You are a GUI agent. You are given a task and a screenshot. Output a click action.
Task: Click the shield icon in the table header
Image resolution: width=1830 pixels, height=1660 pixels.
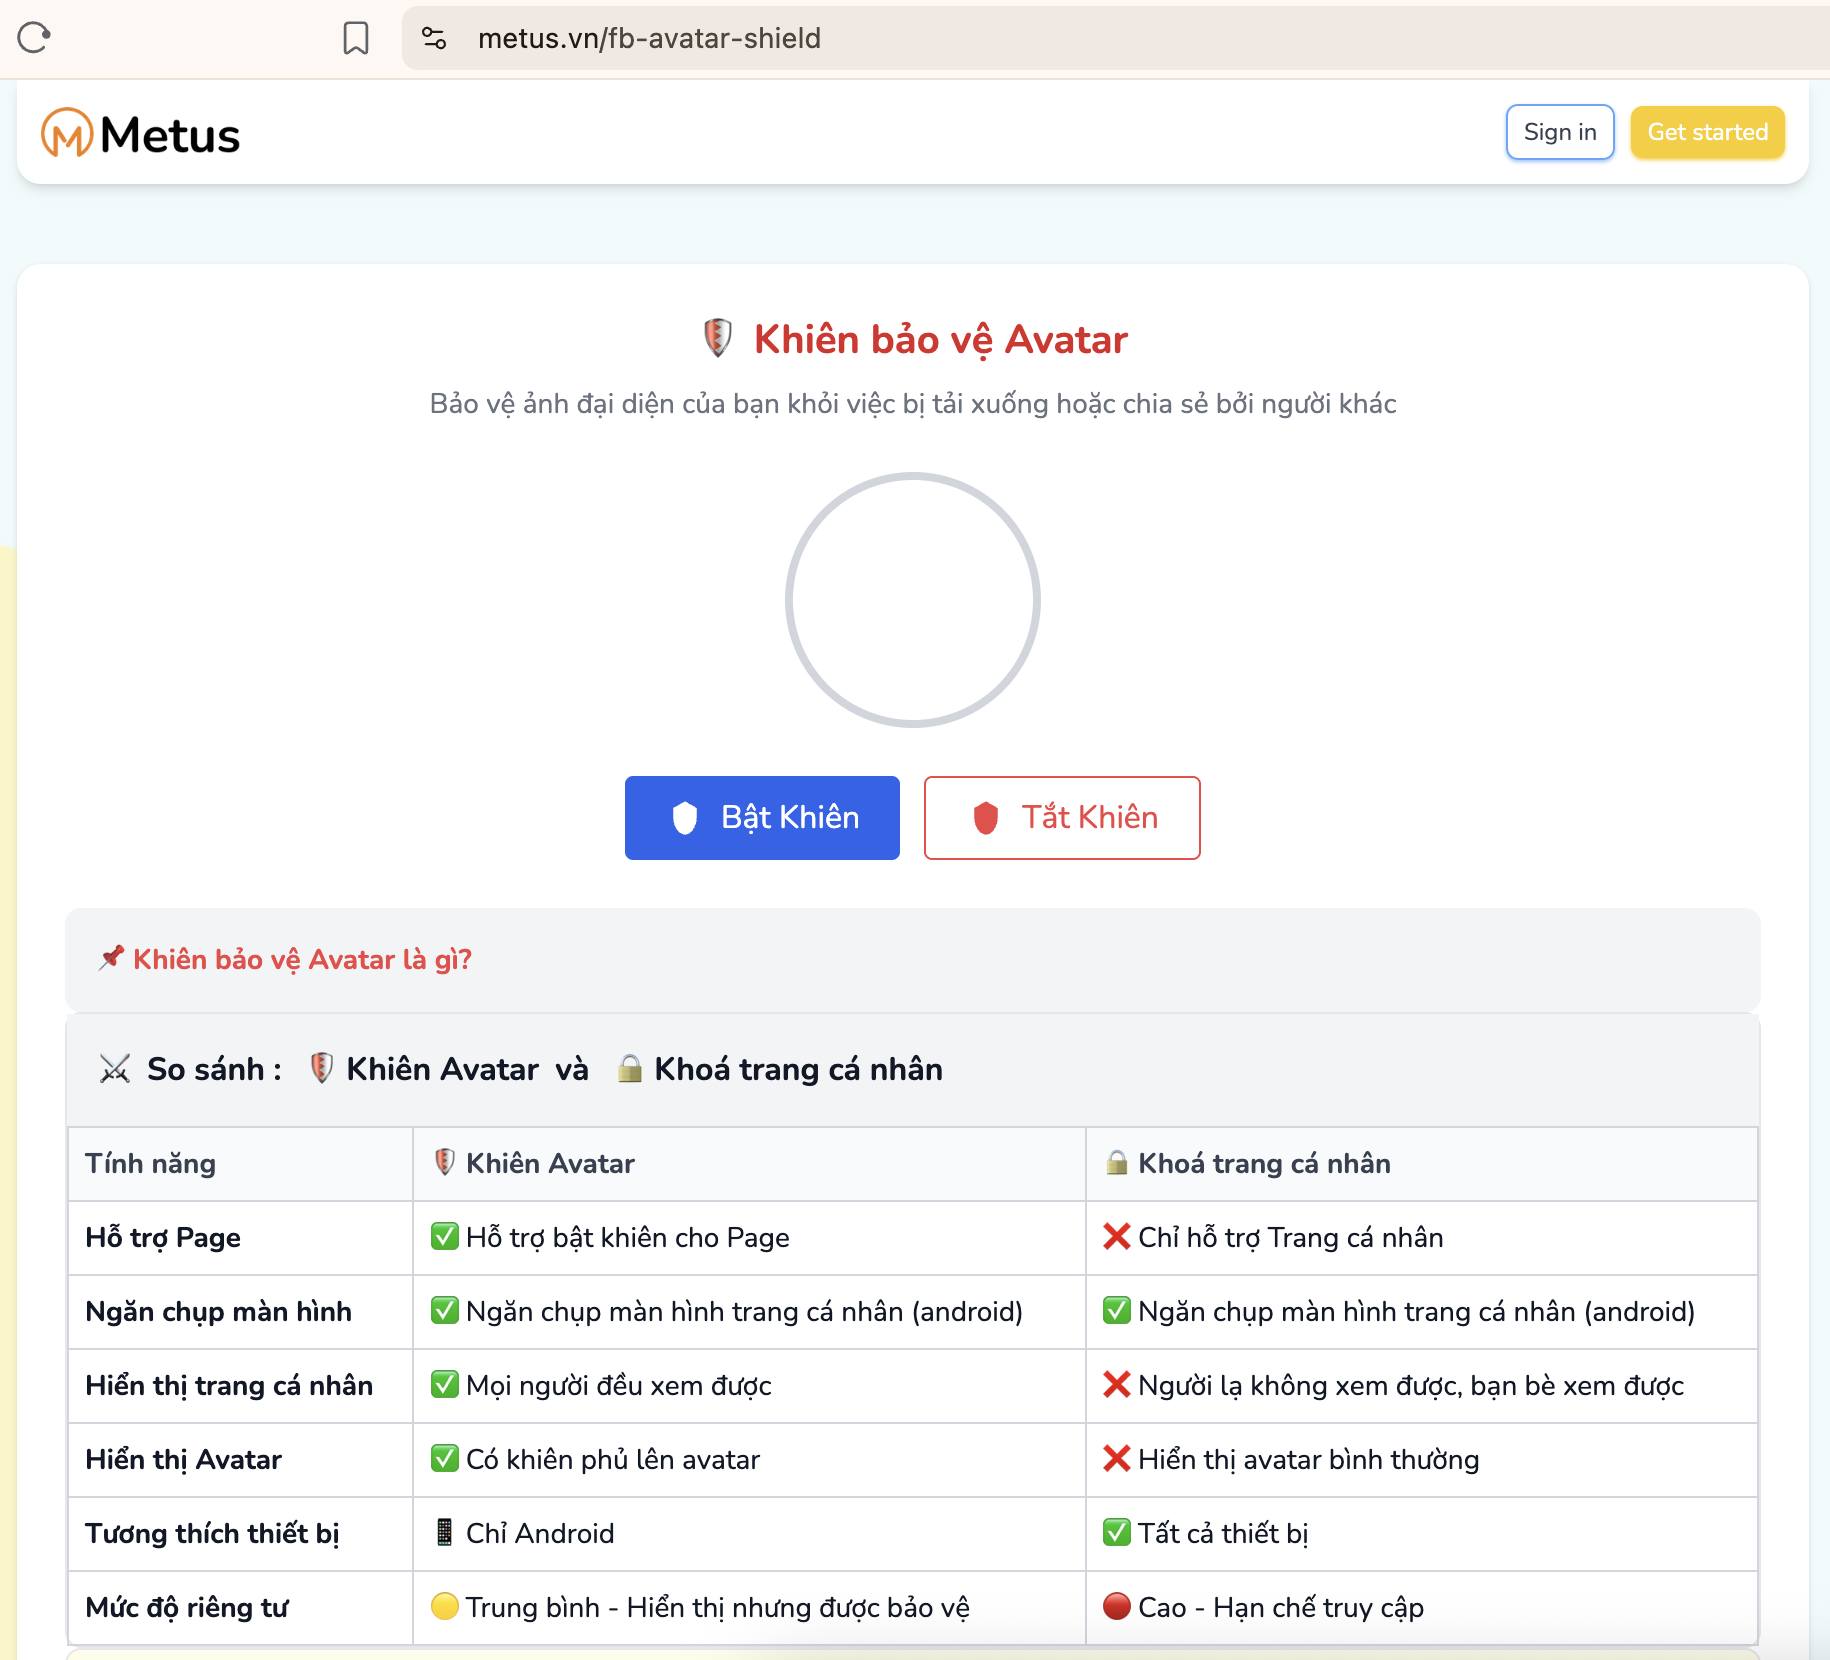(445, 1163)
